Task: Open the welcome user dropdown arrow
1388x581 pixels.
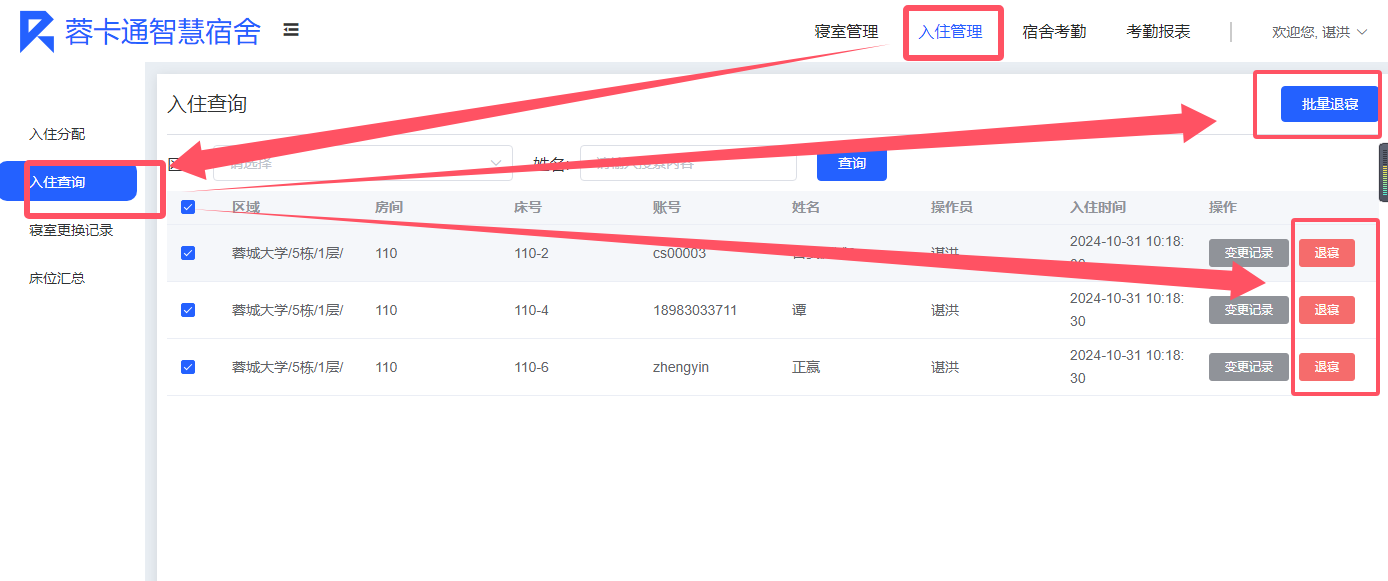Action: [x=1359, y=33]
